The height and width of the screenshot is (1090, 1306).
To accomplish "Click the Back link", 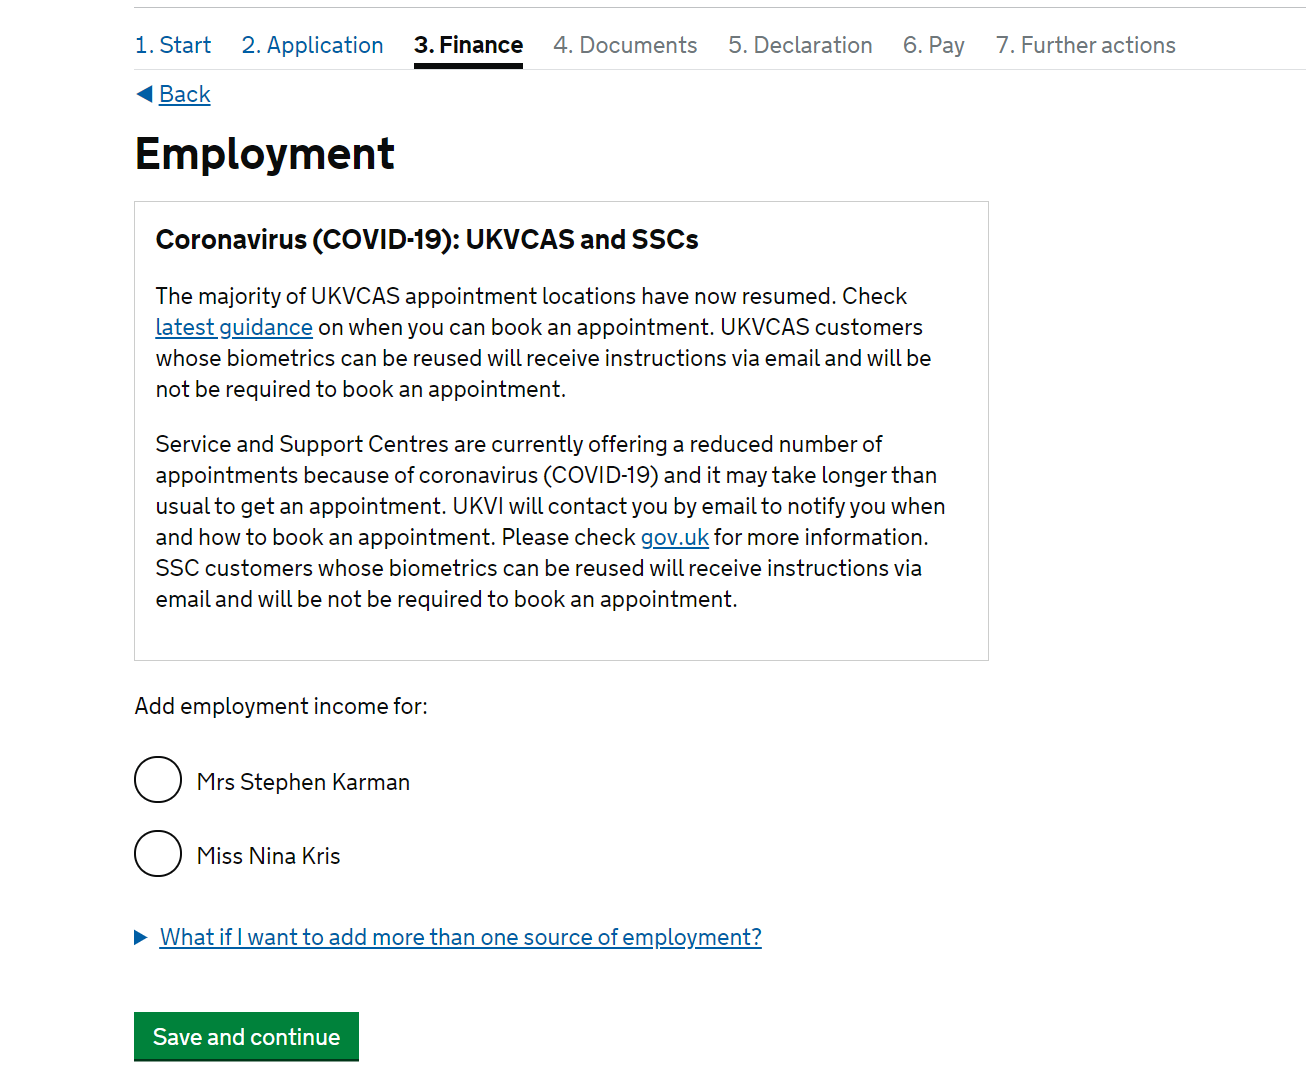I will pyautogui.click(x=185, y=94).
